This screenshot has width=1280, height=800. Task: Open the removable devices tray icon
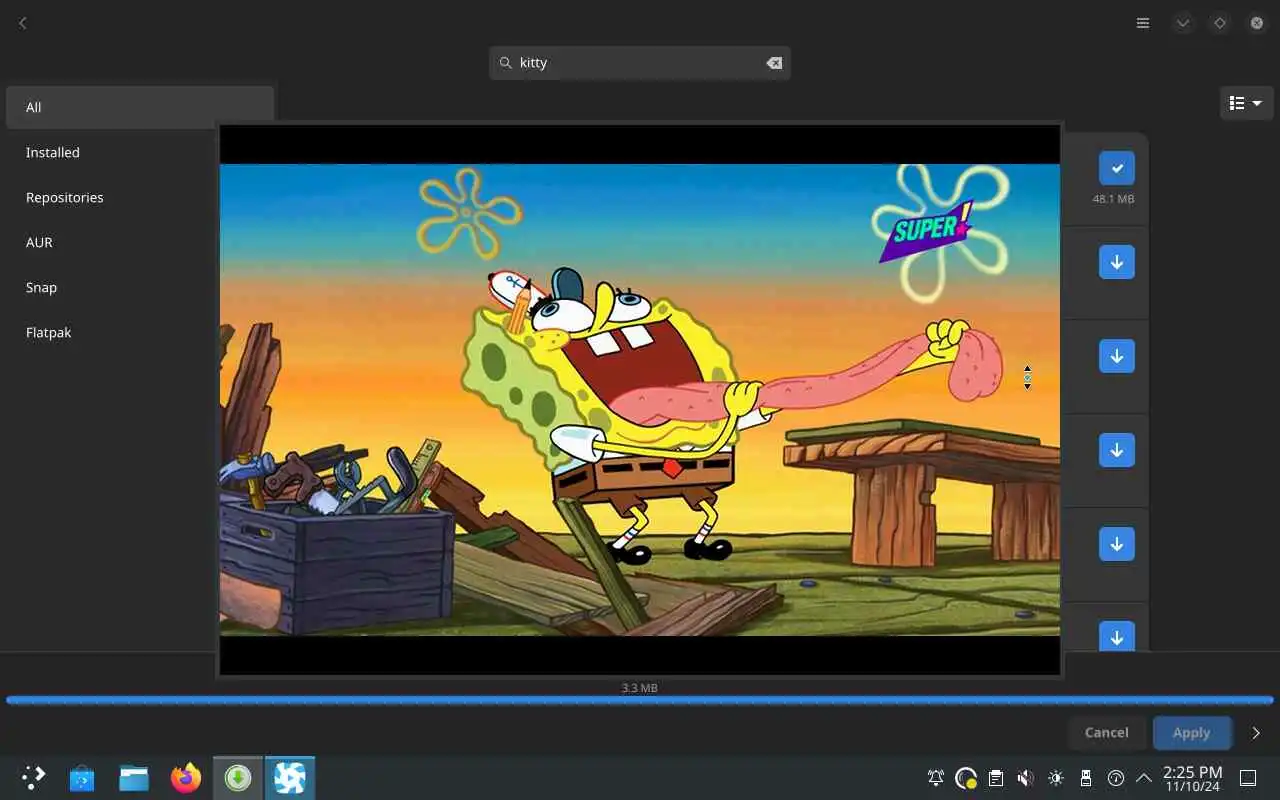click(x=1086, y=778)
